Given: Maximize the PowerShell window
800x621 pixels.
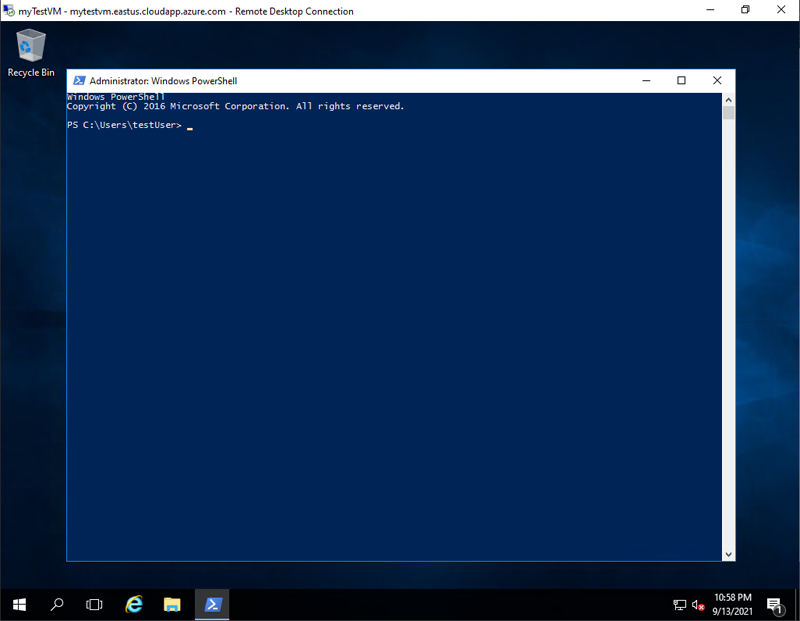Looking at the screenshot, I should point(681,81).
